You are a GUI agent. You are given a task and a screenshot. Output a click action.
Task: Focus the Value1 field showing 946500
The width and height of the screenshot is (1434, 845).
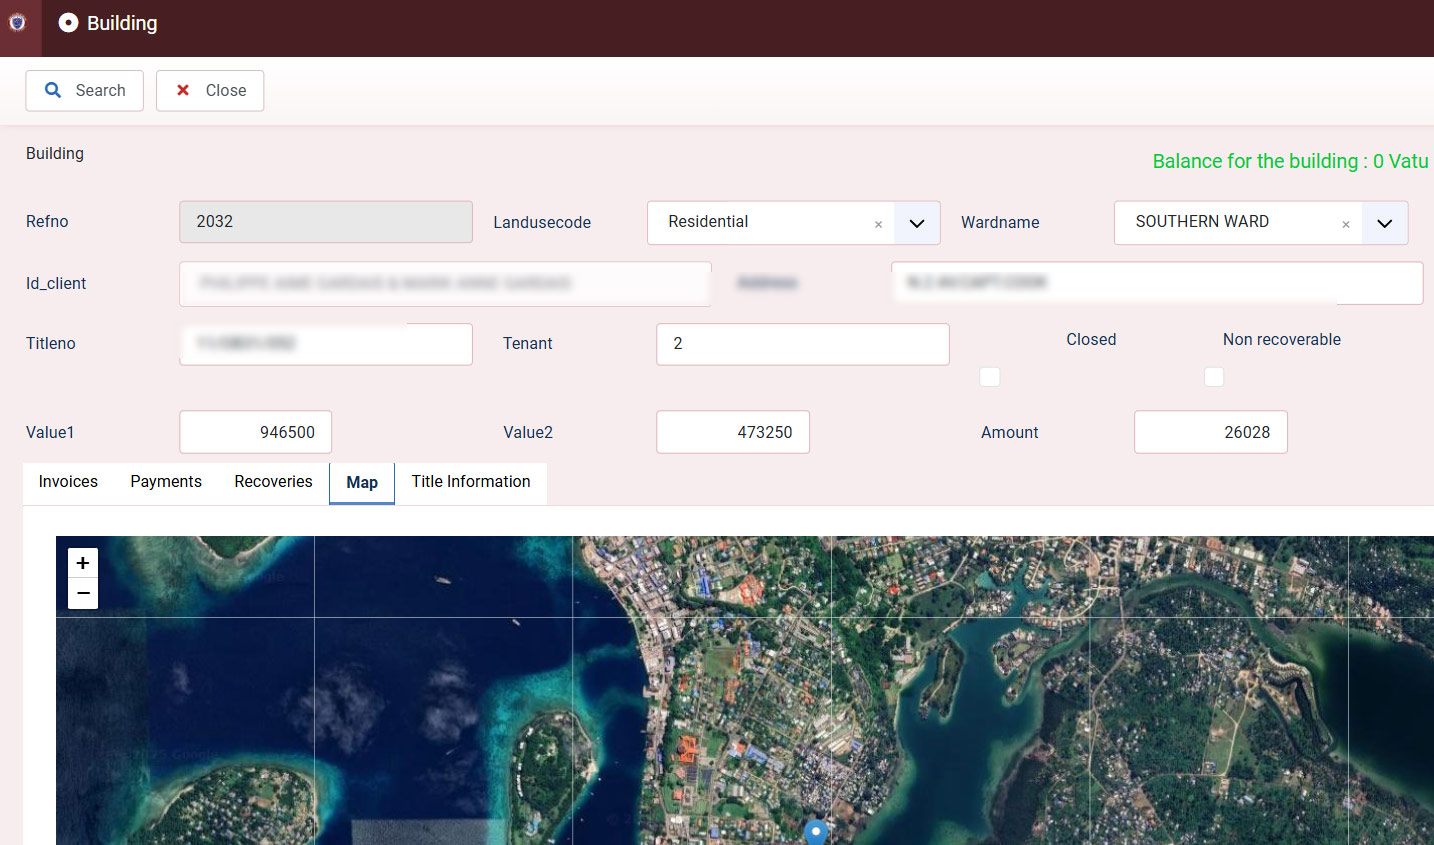[256, 432]
